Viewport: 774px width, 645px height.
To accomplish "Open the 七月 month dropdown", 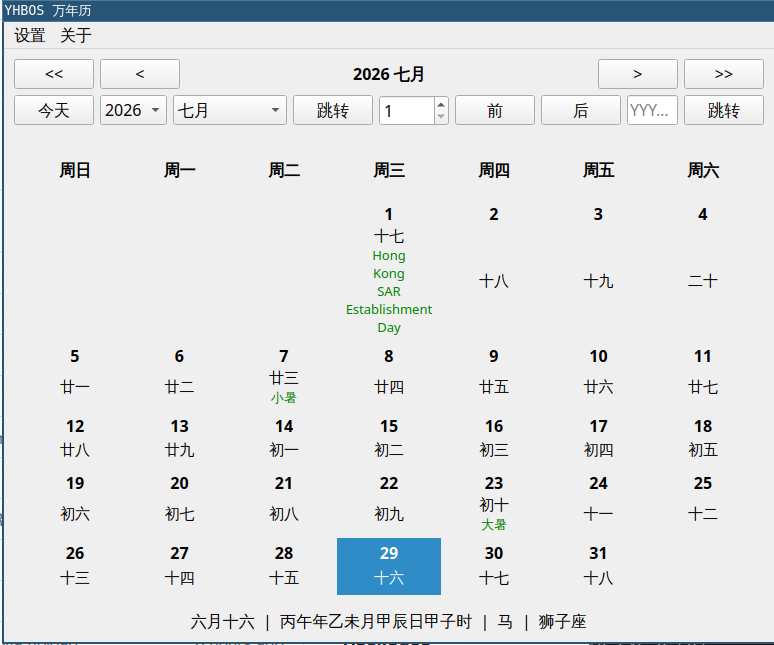I will tap(230, 110).
